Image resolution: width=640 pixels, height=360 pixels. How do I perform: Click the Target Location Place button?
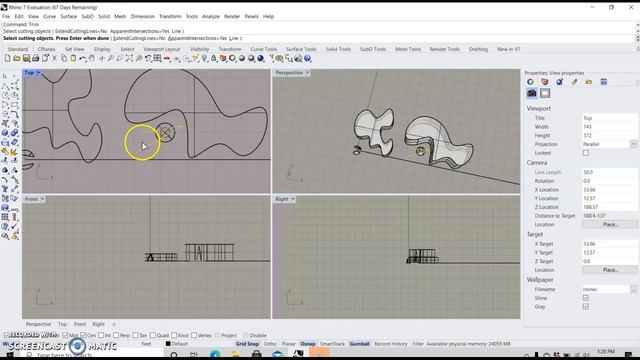(610, 270)
